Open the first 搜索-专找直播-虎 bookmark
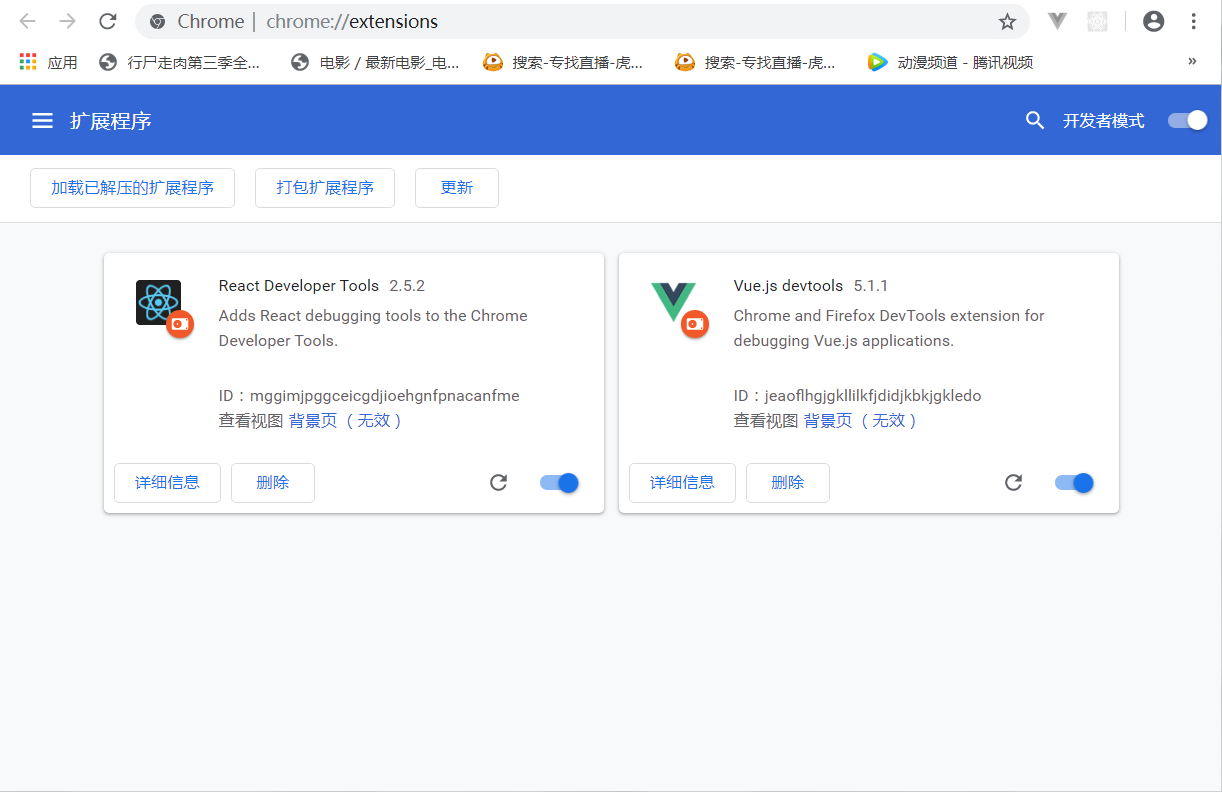Viewport: 1222px width, 792px height. [x=563, y=62]
